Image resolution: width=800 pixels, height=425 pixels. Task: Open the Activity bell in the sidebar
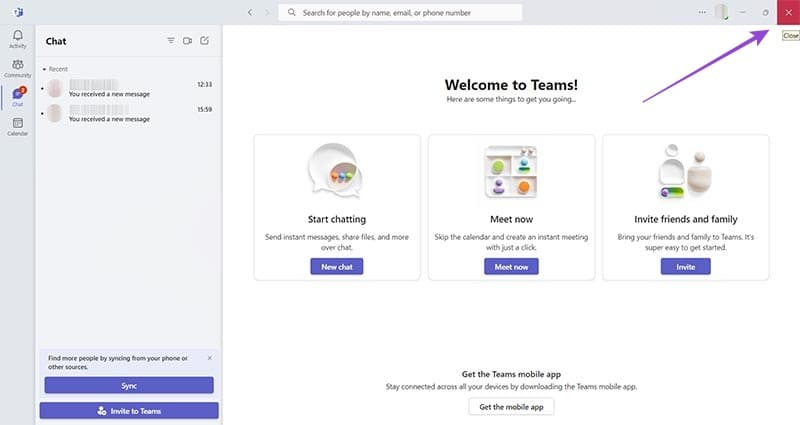pyautogui.click(x=17, y=39)
